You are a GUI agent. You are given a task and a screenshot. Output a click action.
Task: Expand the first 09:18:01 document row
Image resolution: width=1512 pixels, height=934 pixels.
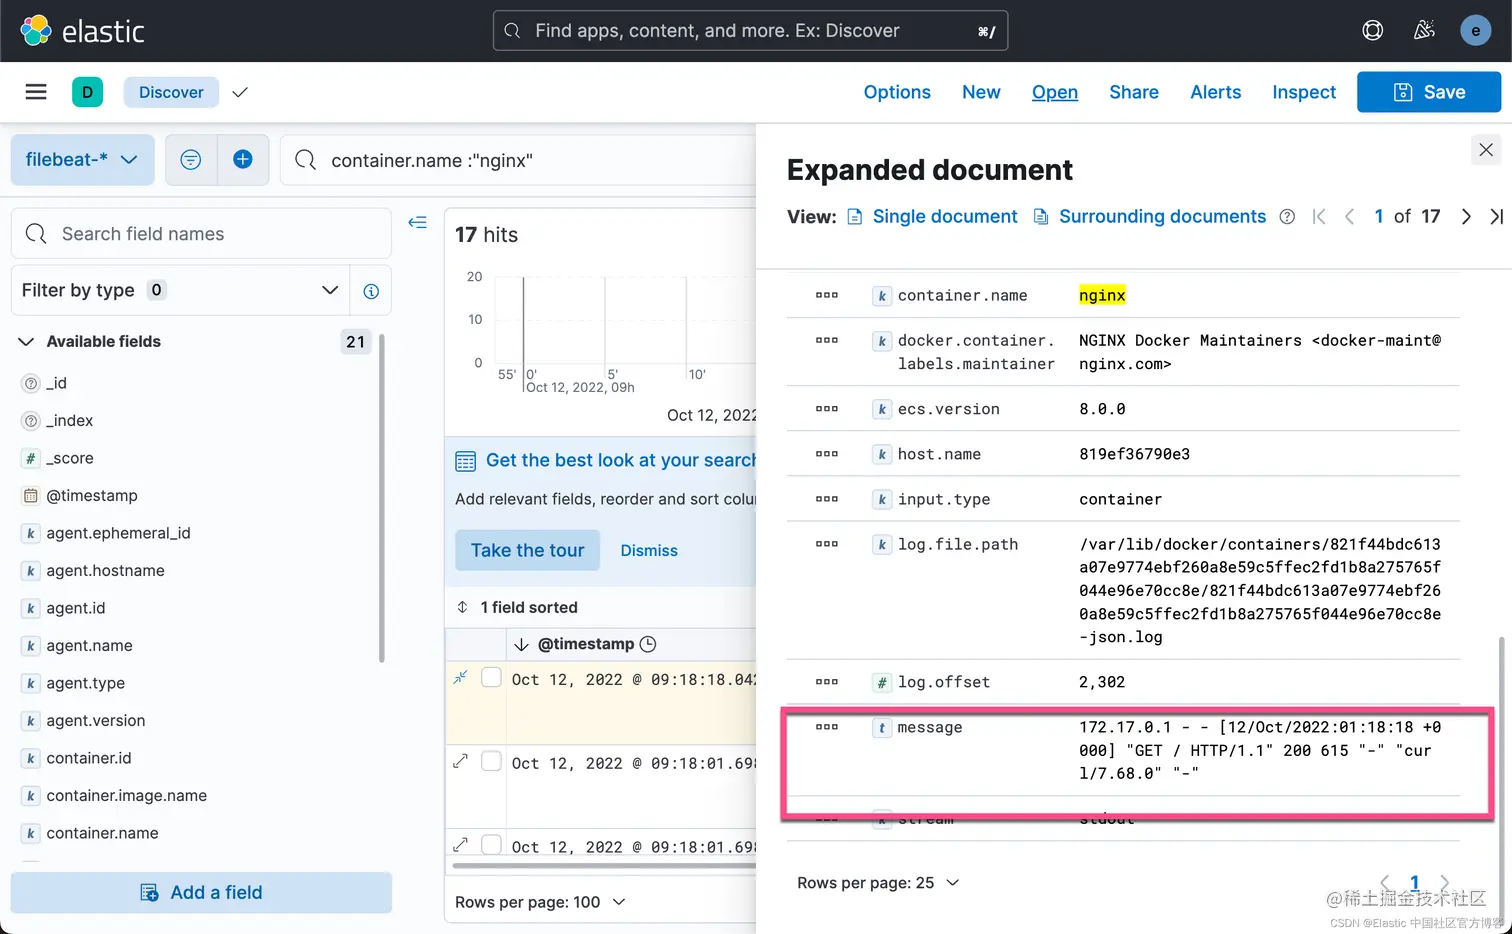460,761
